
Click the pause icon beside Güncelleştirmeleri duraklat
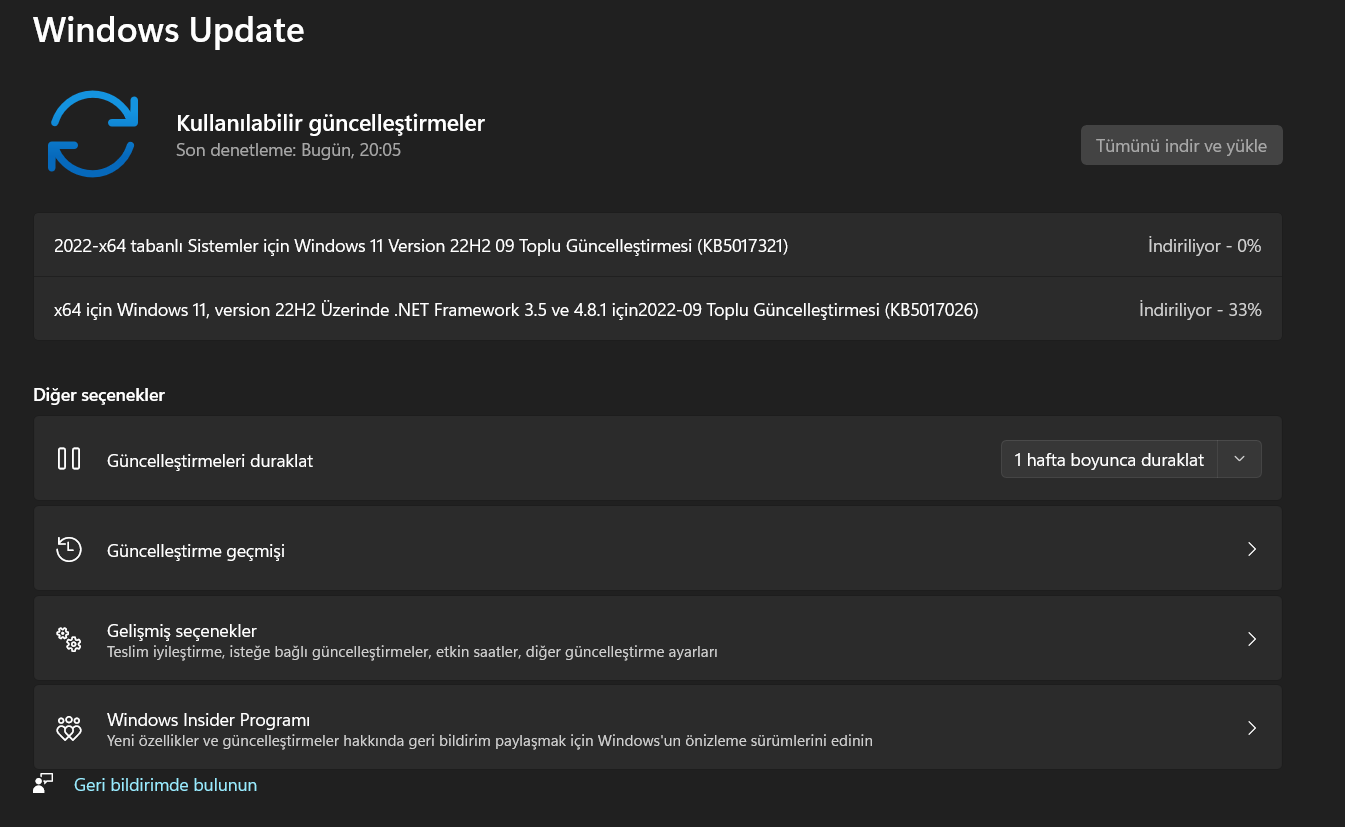(x=69, y=459)
